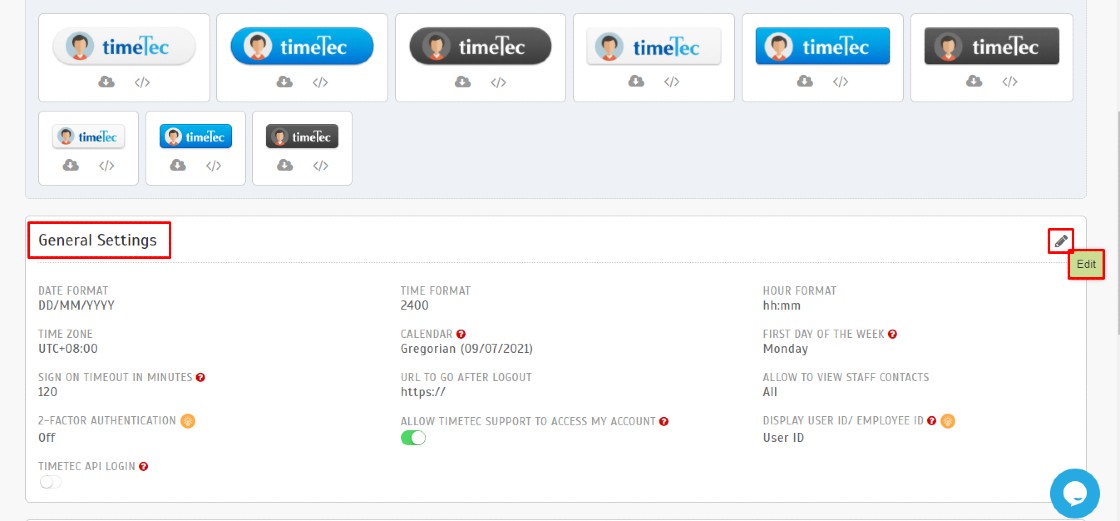Click the General Settings heading
Viewport: 1120px width, 521px height.
(98, 240)
